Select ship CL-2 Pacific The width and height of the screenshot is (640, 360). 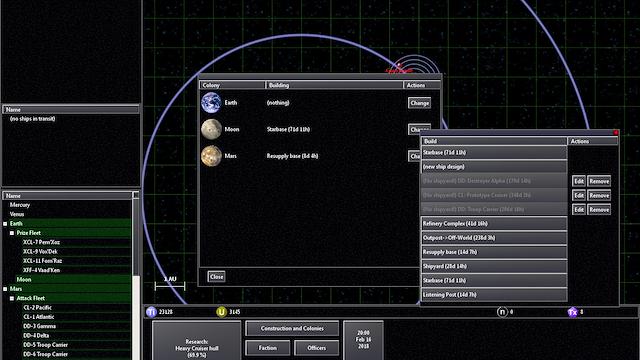(38, 308)
